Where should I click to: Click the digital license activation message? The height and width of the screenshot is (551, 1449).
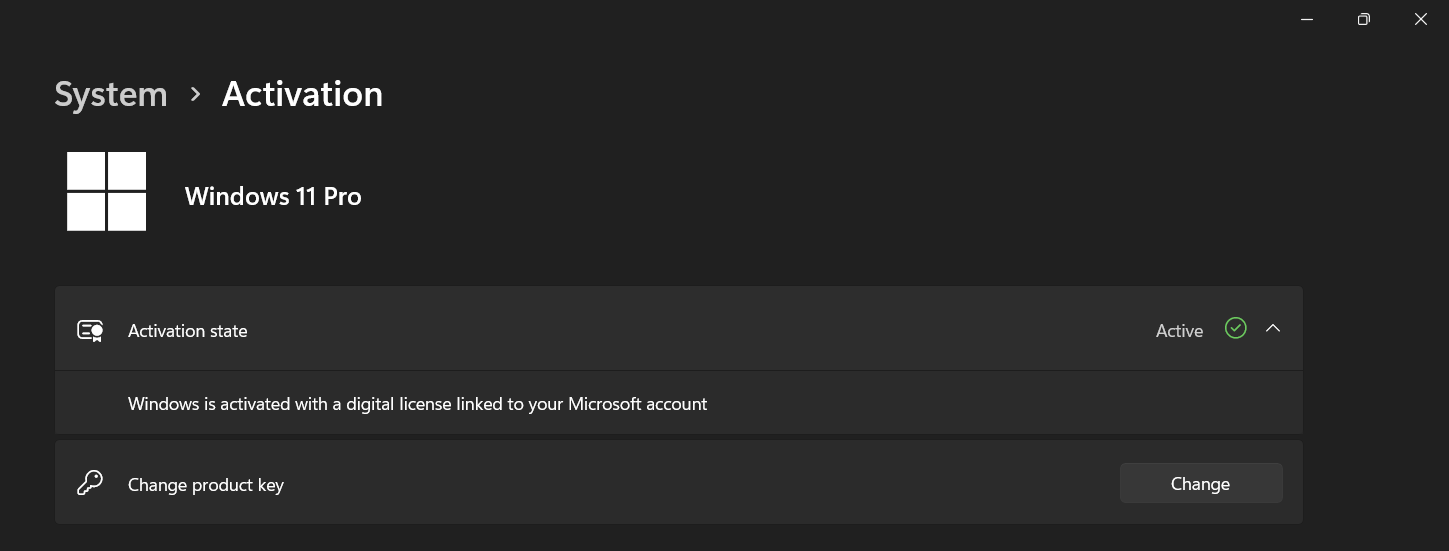[x=418, y=404]
